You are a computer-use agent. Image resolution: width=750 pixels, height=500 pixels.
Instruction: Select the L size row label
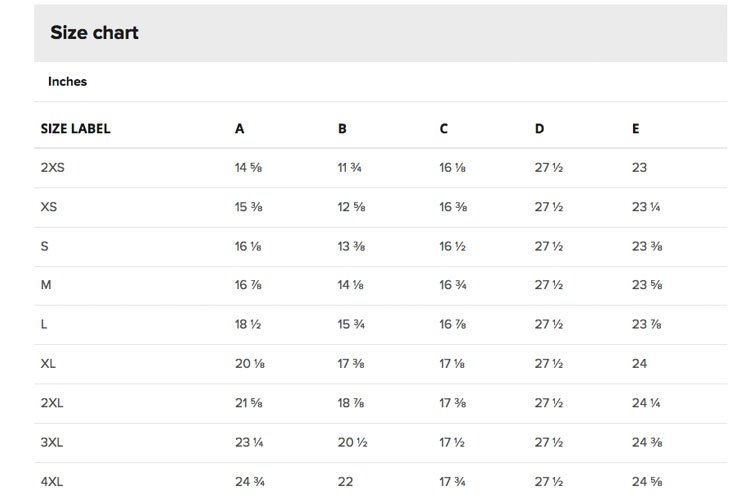tap(44, 324)
